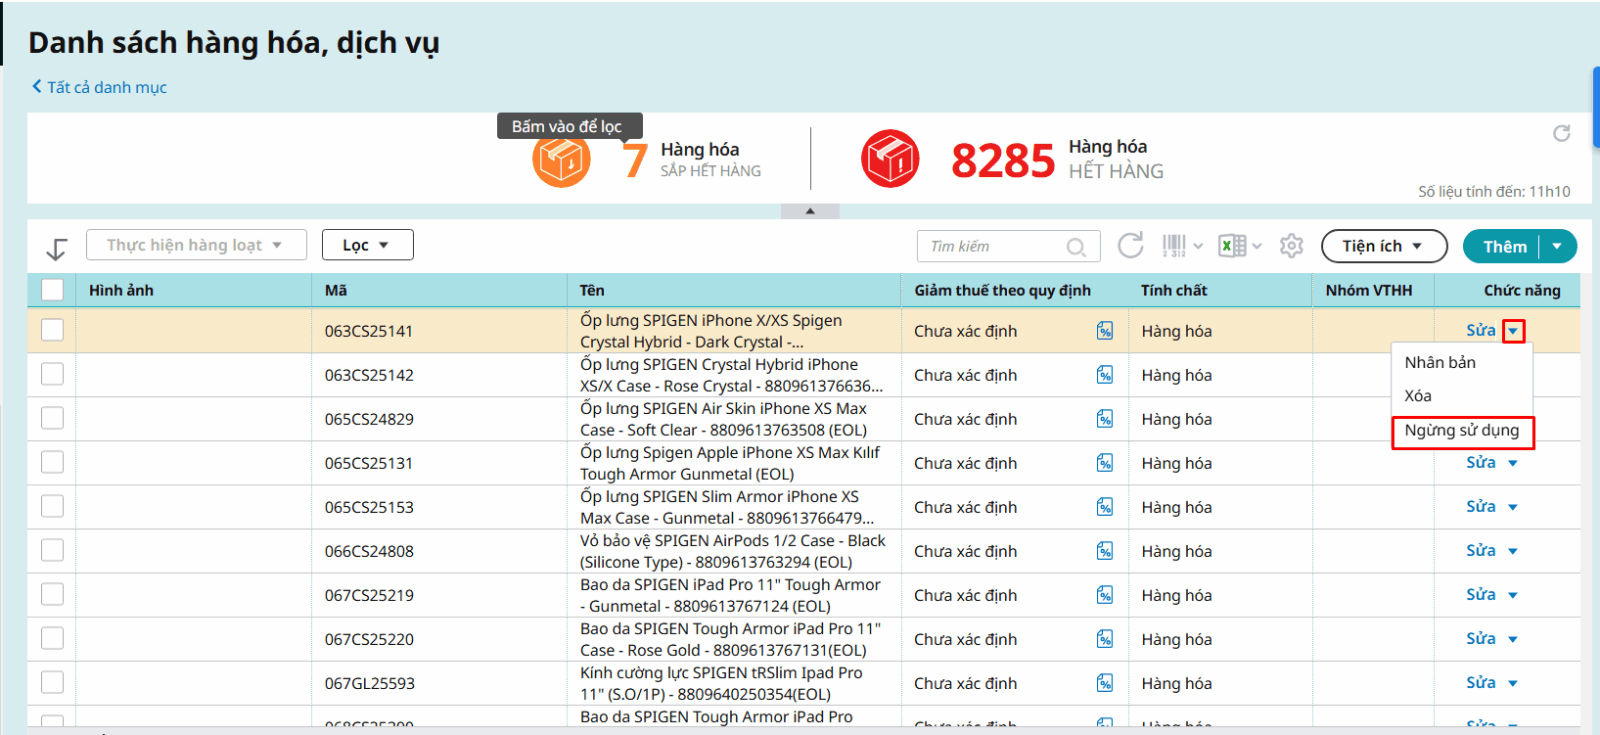Click the "Tìm kiếm" search field
1600x735 pixels.
[x=994, y=246]
